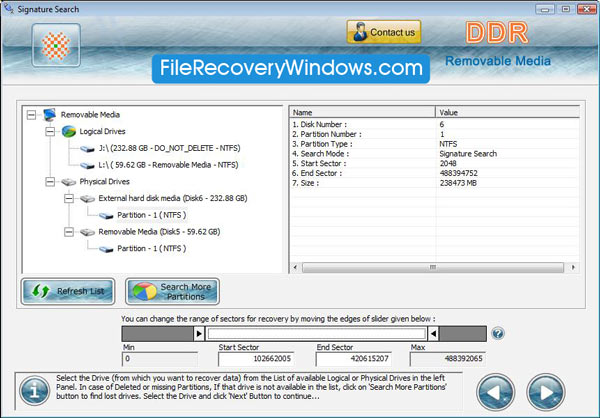This screenshot has height=418, width=600.
Task: Click the Physical Drives tree label
Action: click(x=104, y=181)
